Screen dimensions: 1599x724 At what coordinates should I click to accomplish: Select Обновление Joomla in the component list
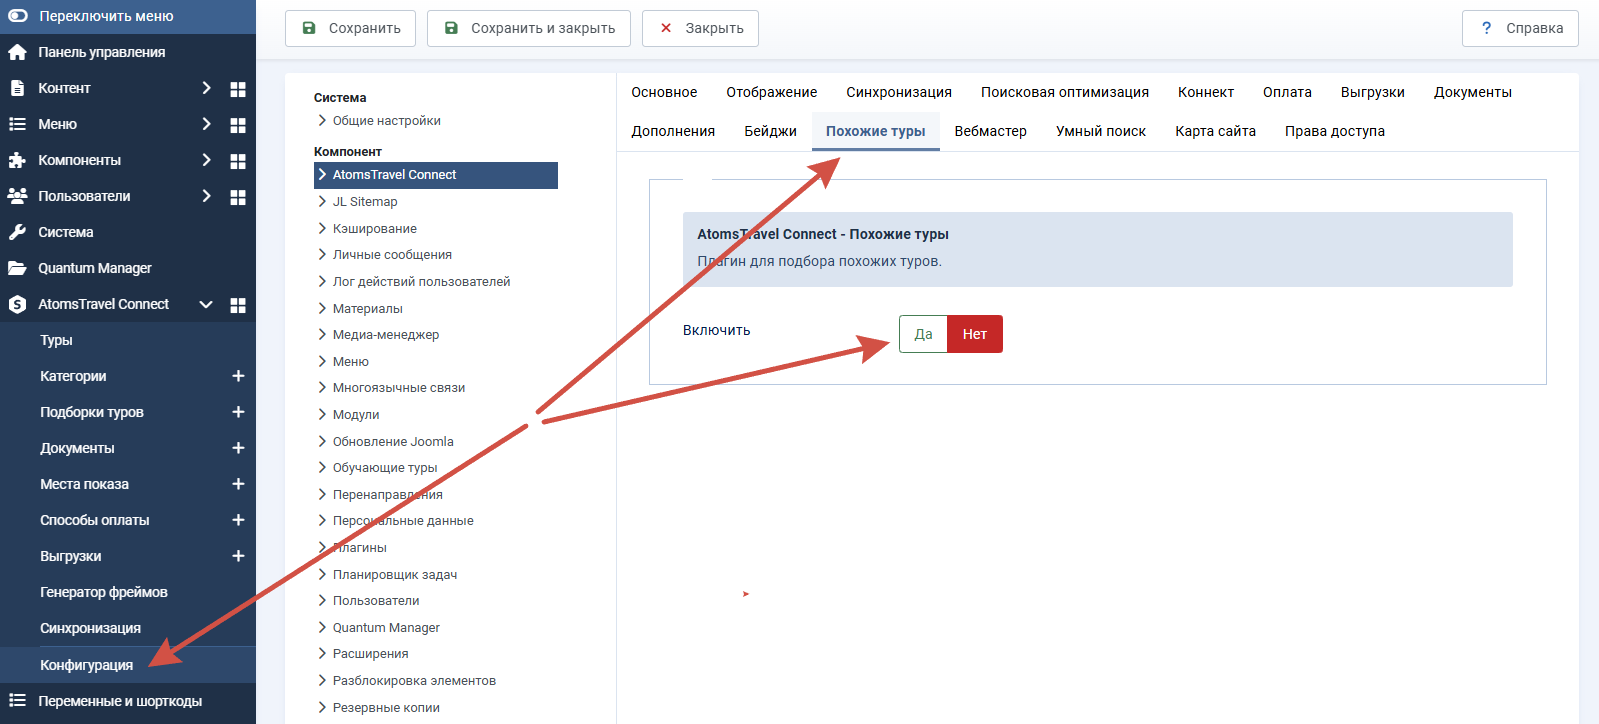click(x=393, y=442)
